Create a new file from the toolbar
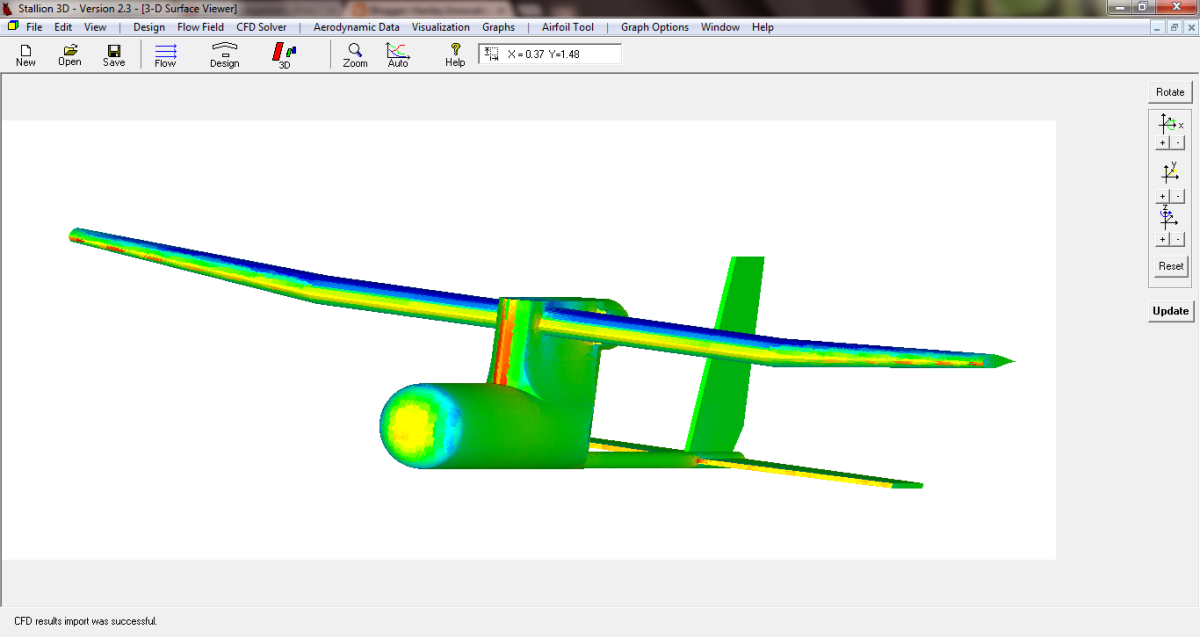Screen dimensions: 1200x637 (x=25, y=52)
